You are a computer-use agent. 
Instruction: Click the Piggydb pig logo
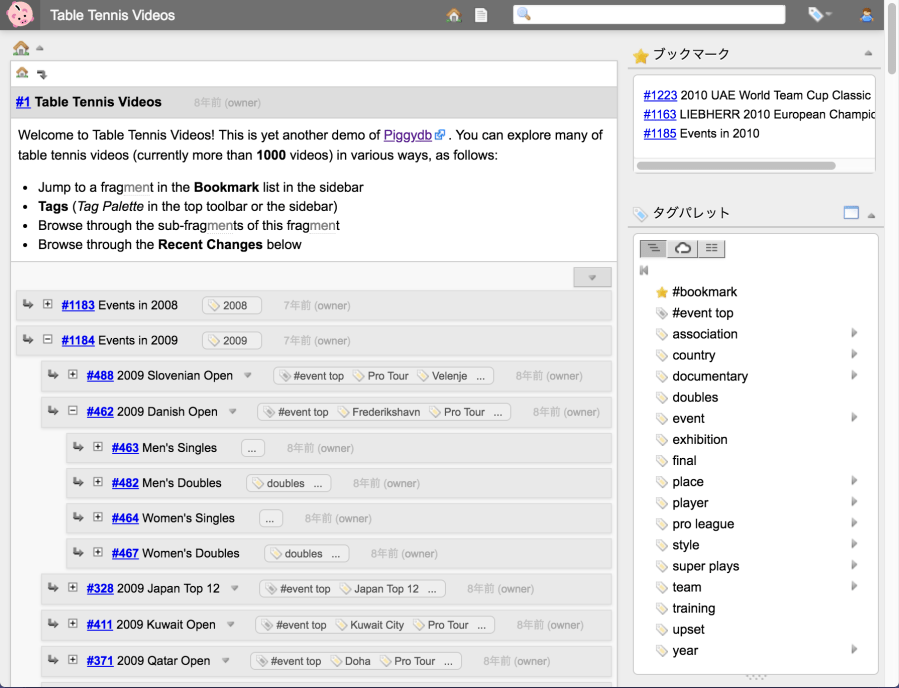click(19, 15)
